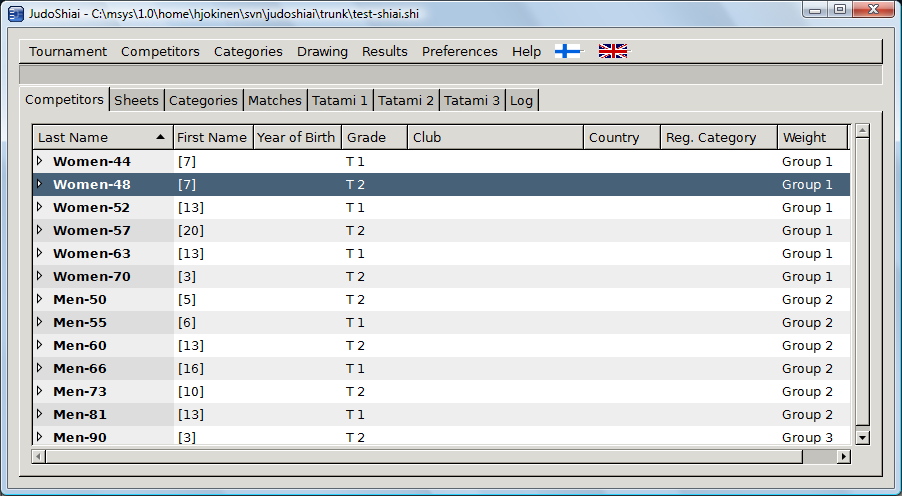902x496 pixels.
Task: Expand the Men-81 category row
Action: [40, 414]
